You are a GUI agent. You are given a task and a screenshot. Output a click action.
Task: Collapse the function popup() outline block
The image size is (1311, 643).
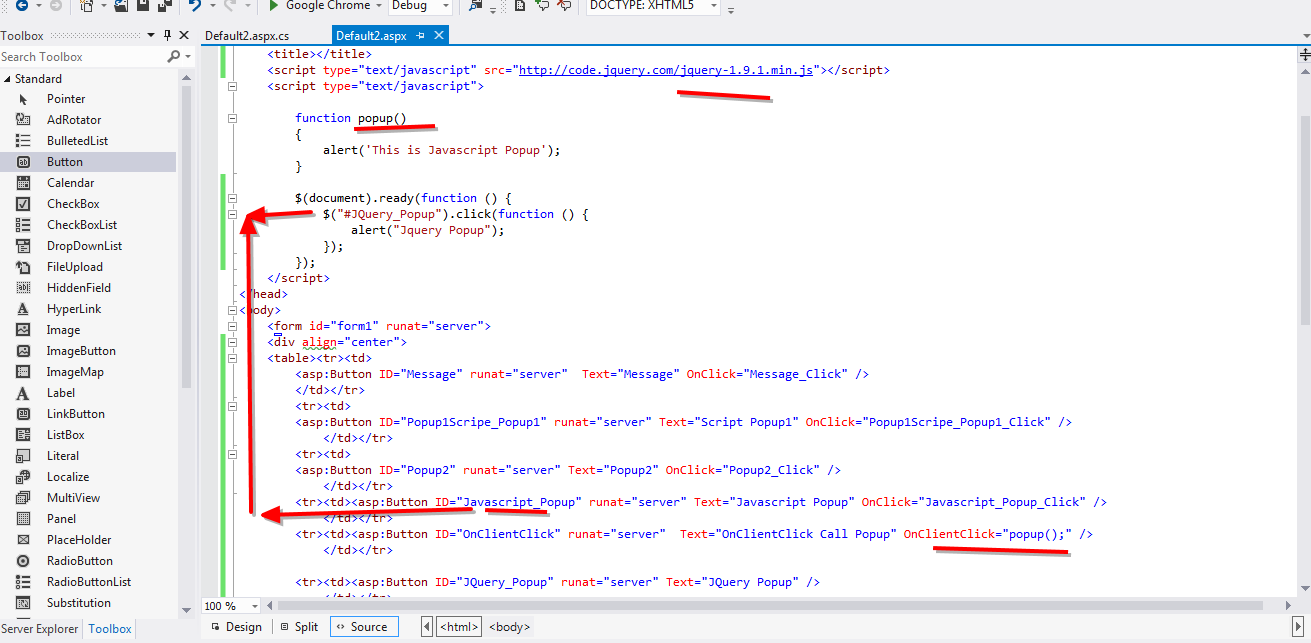click(232, 118)
